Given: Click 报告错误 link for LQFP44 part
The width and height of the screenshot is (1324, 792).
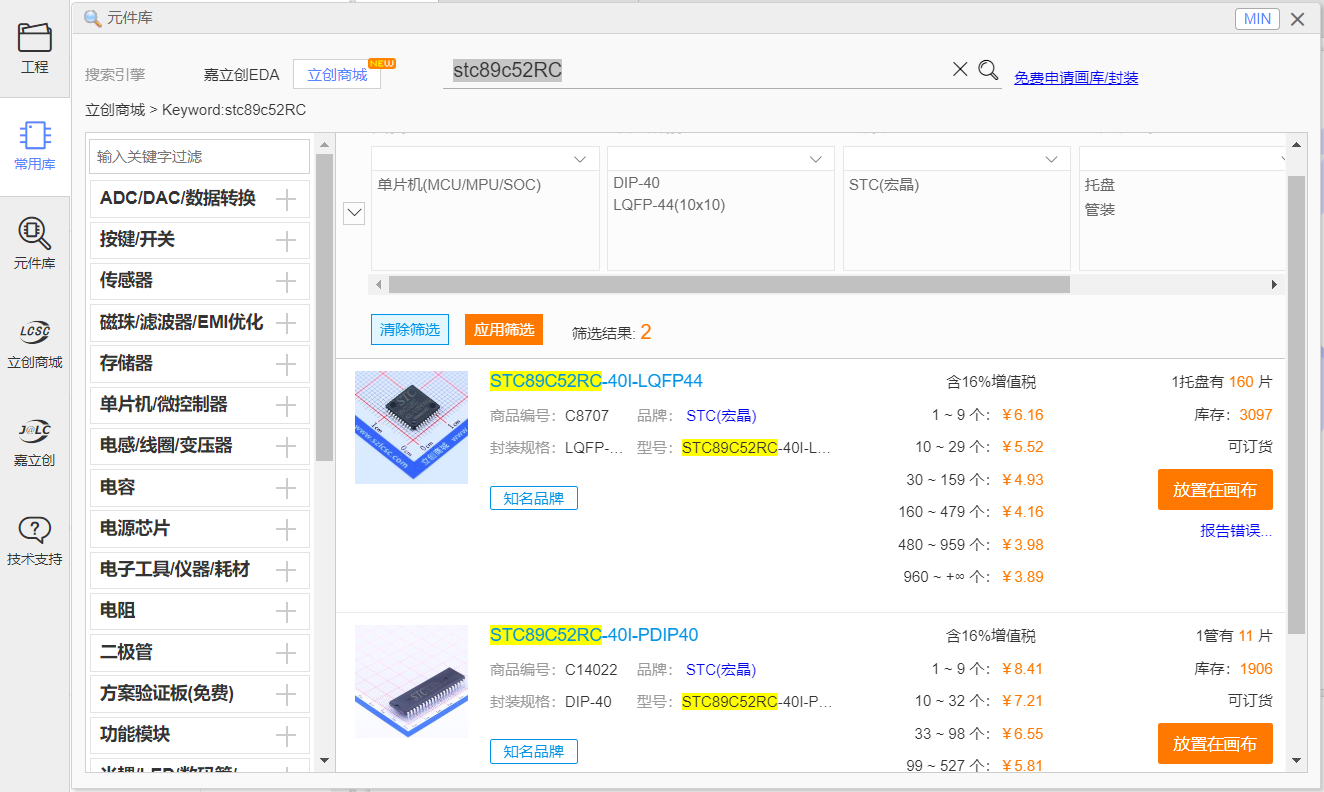Looking at the screenshot, I should [x=1236, y=531].
